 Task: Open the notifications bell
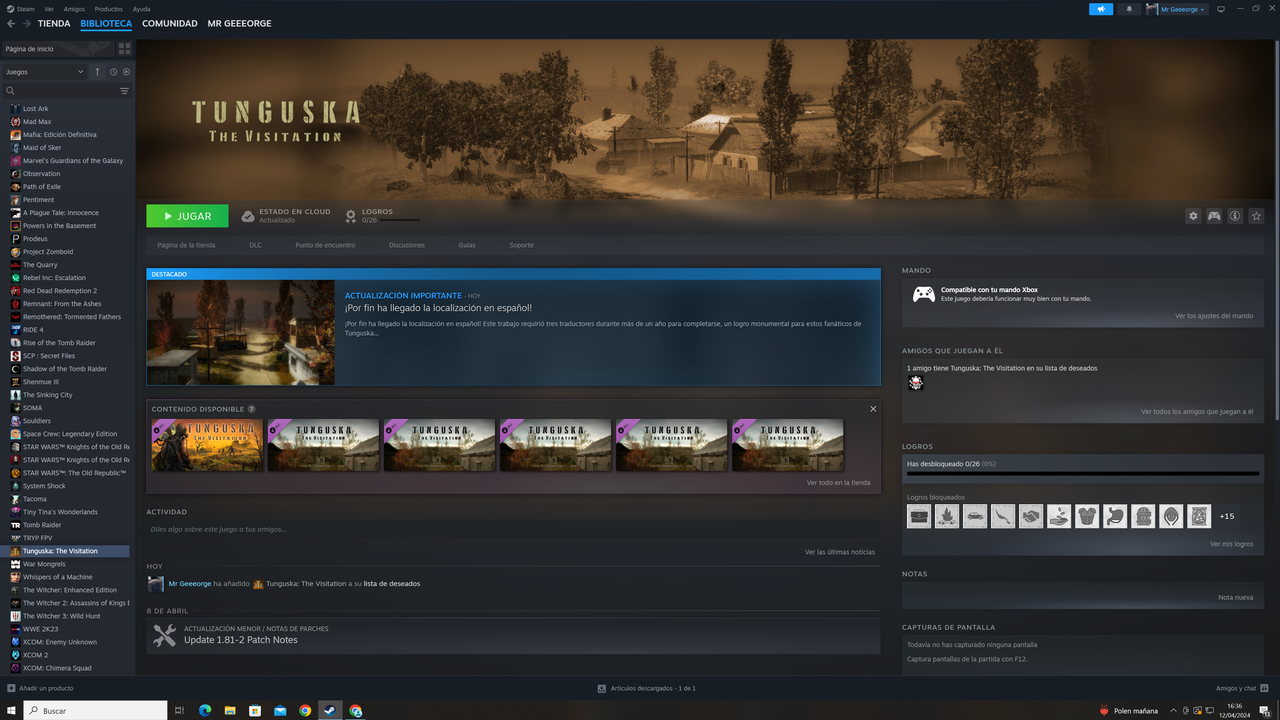(1130, 9)
